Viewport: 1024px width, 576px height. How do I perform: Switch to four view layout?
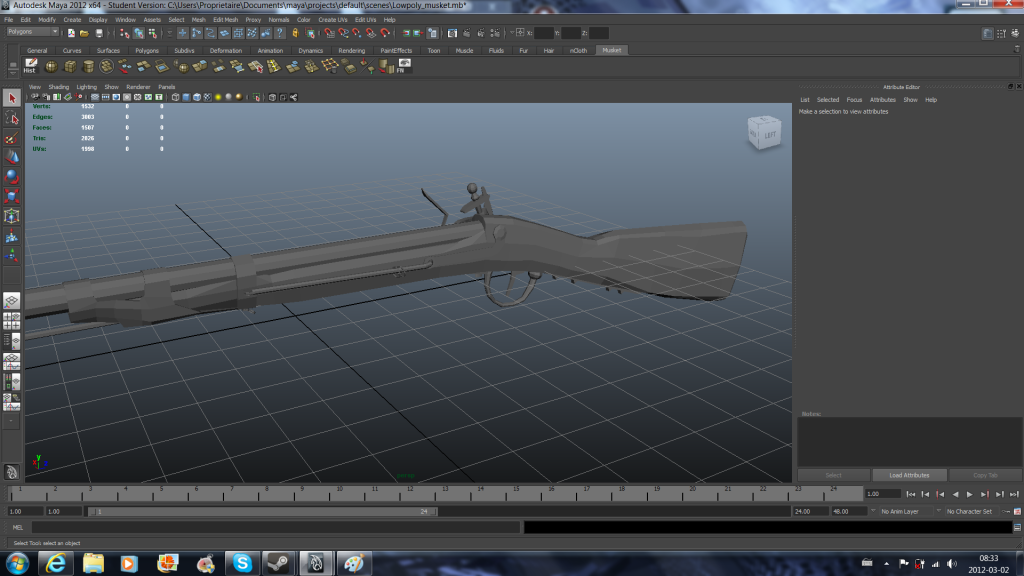(12, 321)
